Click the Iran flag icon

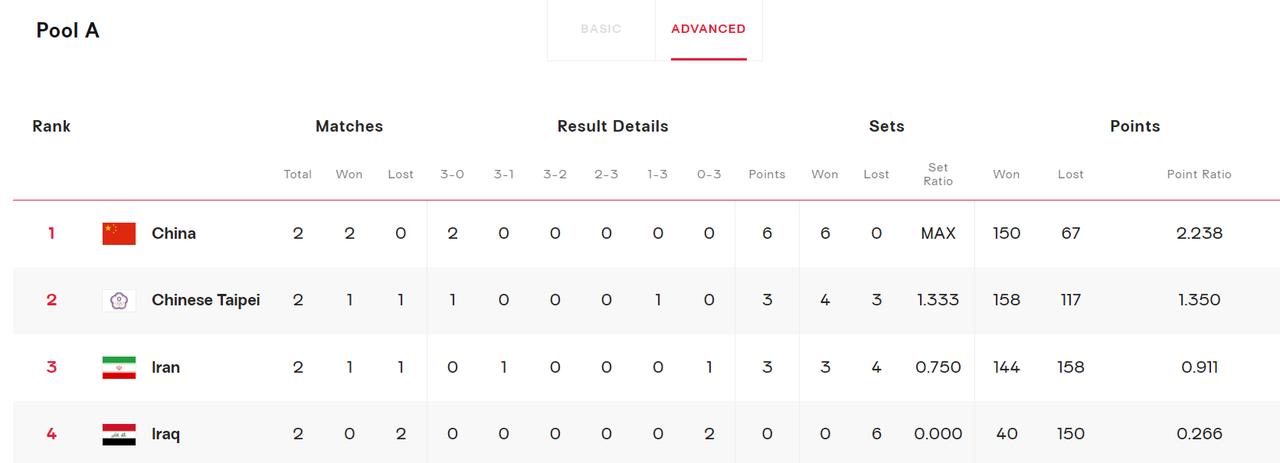point(119,367)
